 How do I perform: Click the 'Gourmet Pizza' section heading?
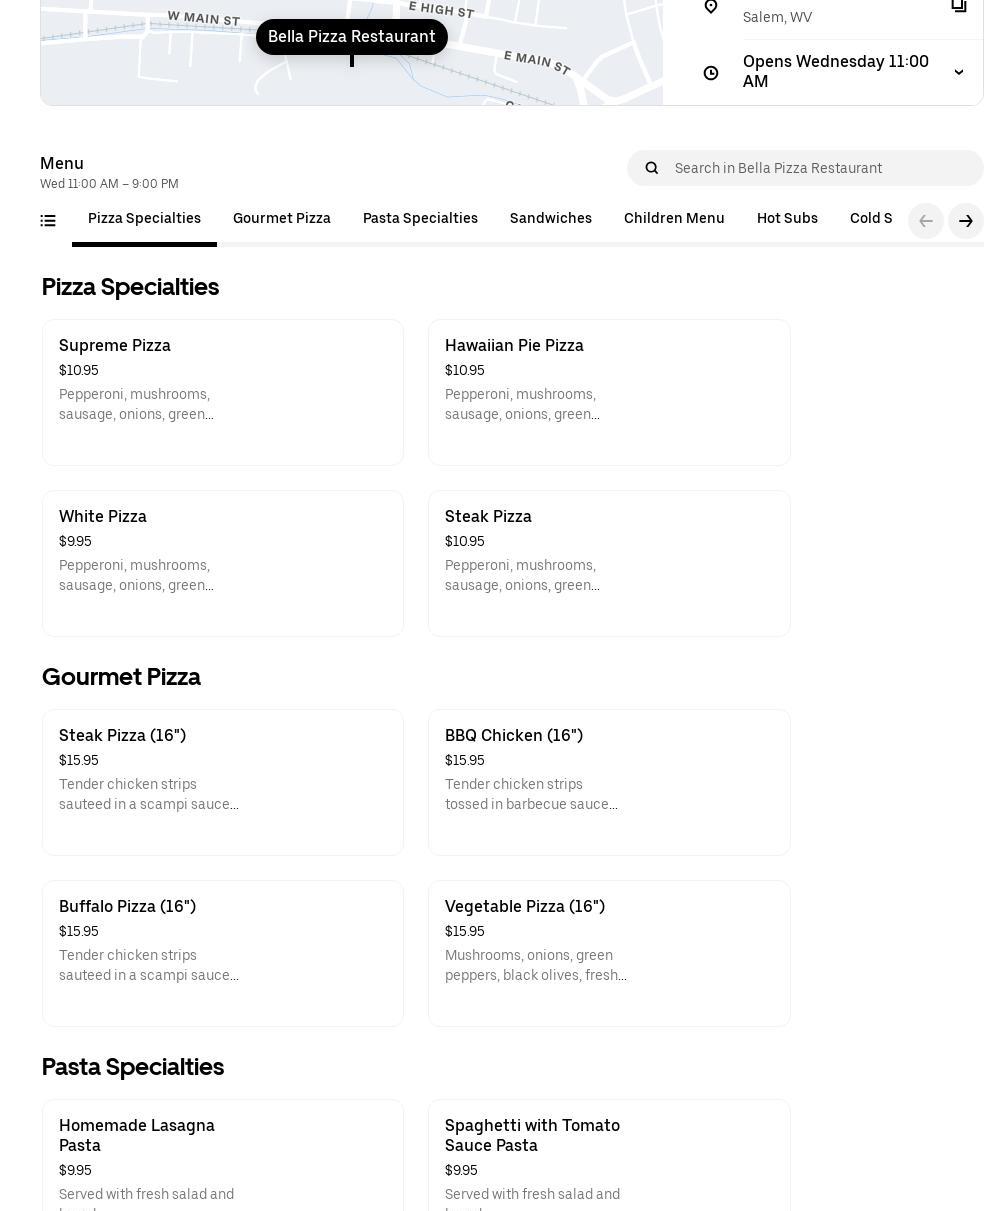(x=121, y=677)
